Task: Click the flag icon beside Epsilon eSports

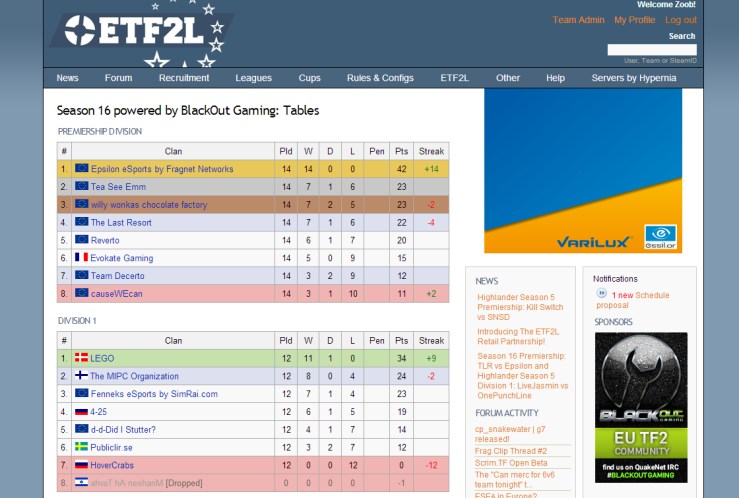Action: (82, 168)
